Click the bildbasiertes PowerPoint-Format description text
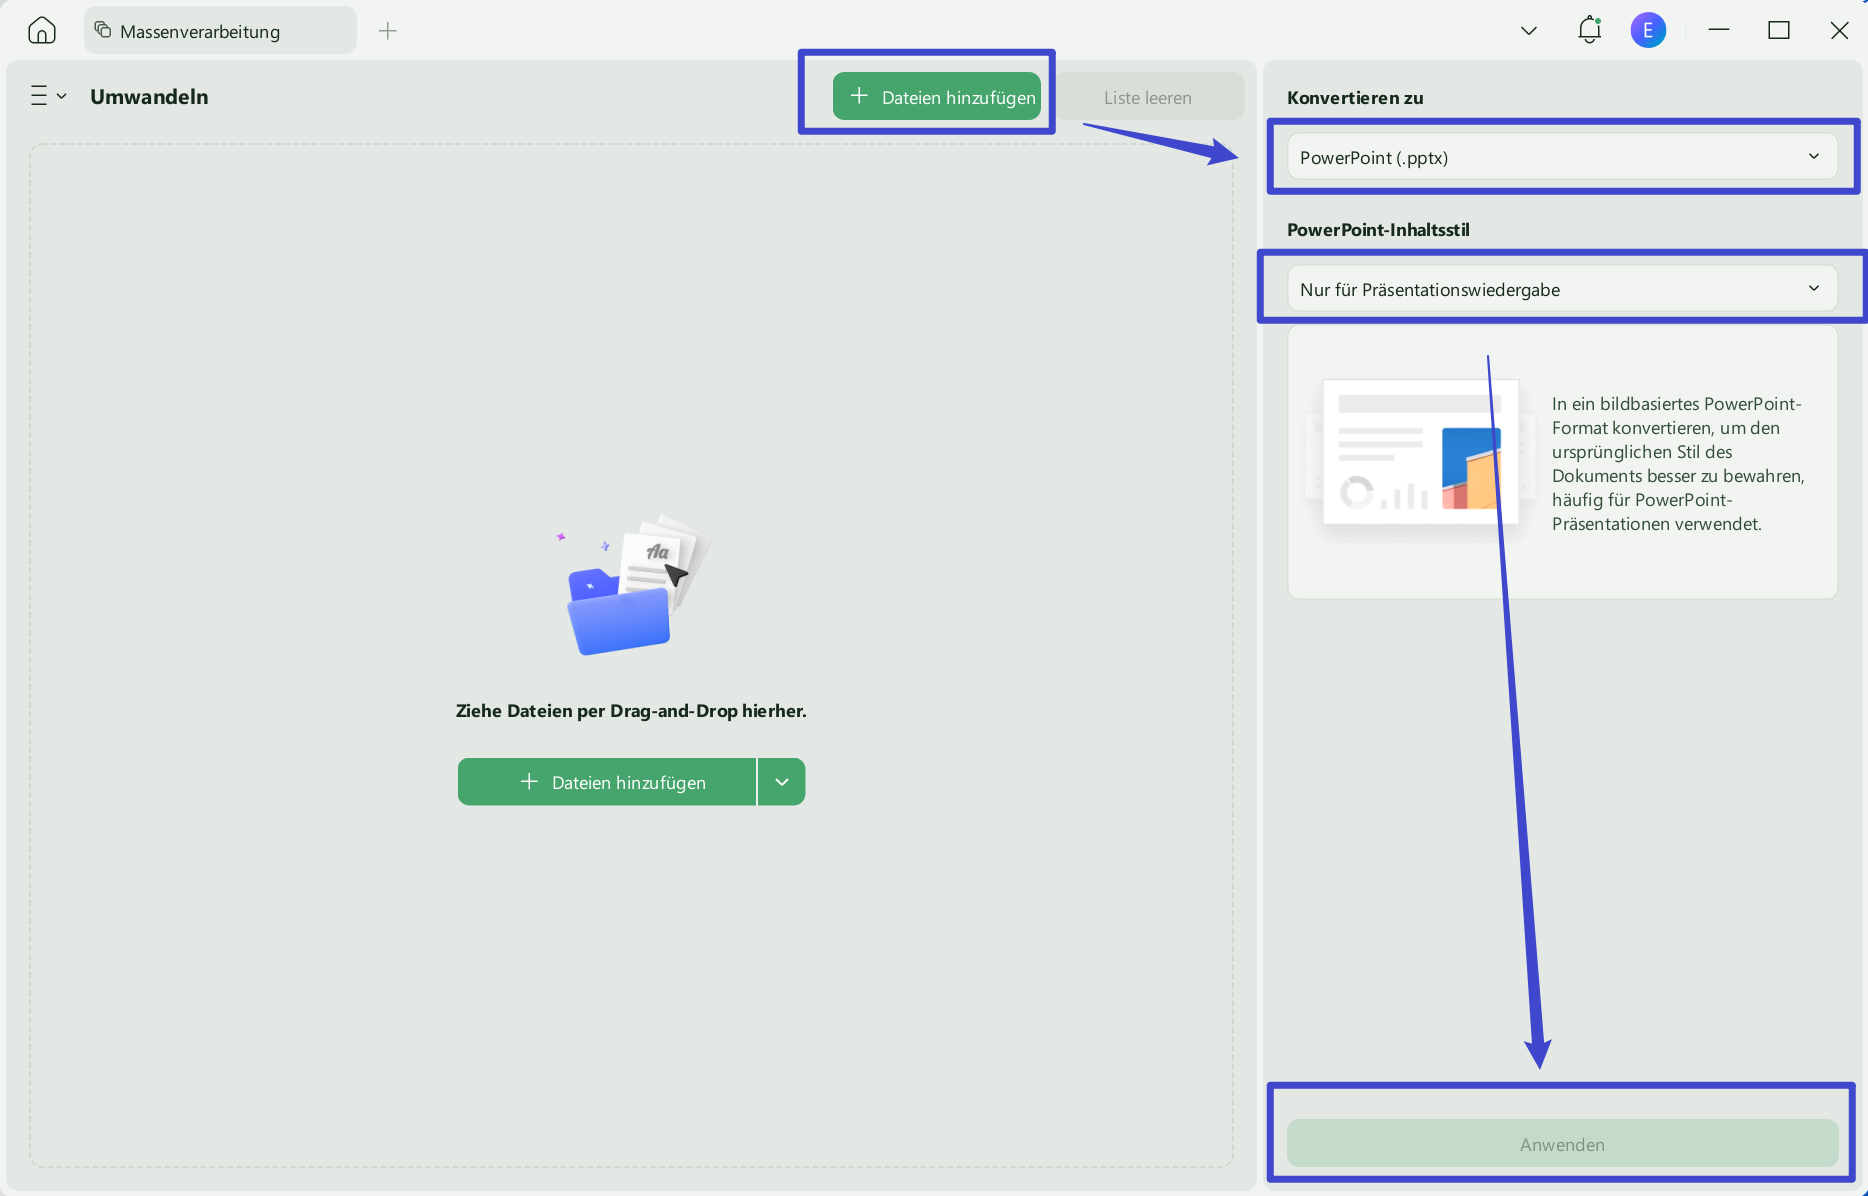The width and height of the screenshot is (1868, 1196). pos(1678,464)
